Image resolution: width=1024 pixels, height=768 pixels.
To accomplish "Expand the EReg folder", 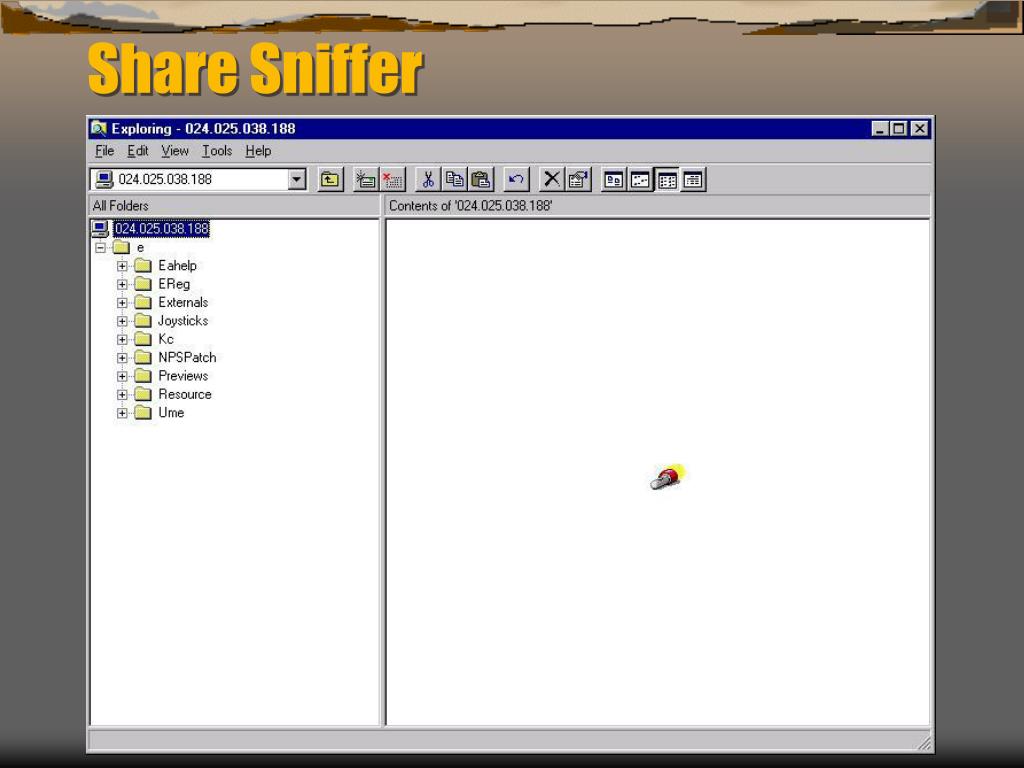I will click(x=122, y=284).
